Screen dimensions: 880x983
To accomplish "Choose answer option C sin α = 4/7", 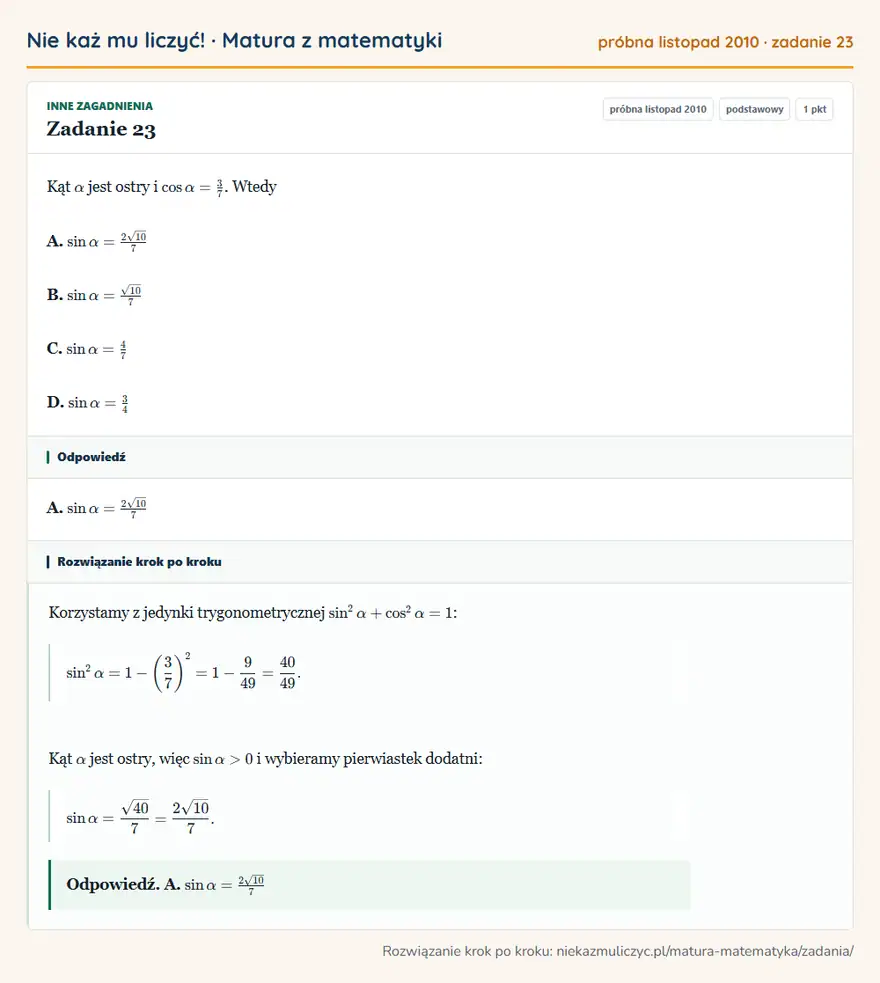I will pos(86,349).
